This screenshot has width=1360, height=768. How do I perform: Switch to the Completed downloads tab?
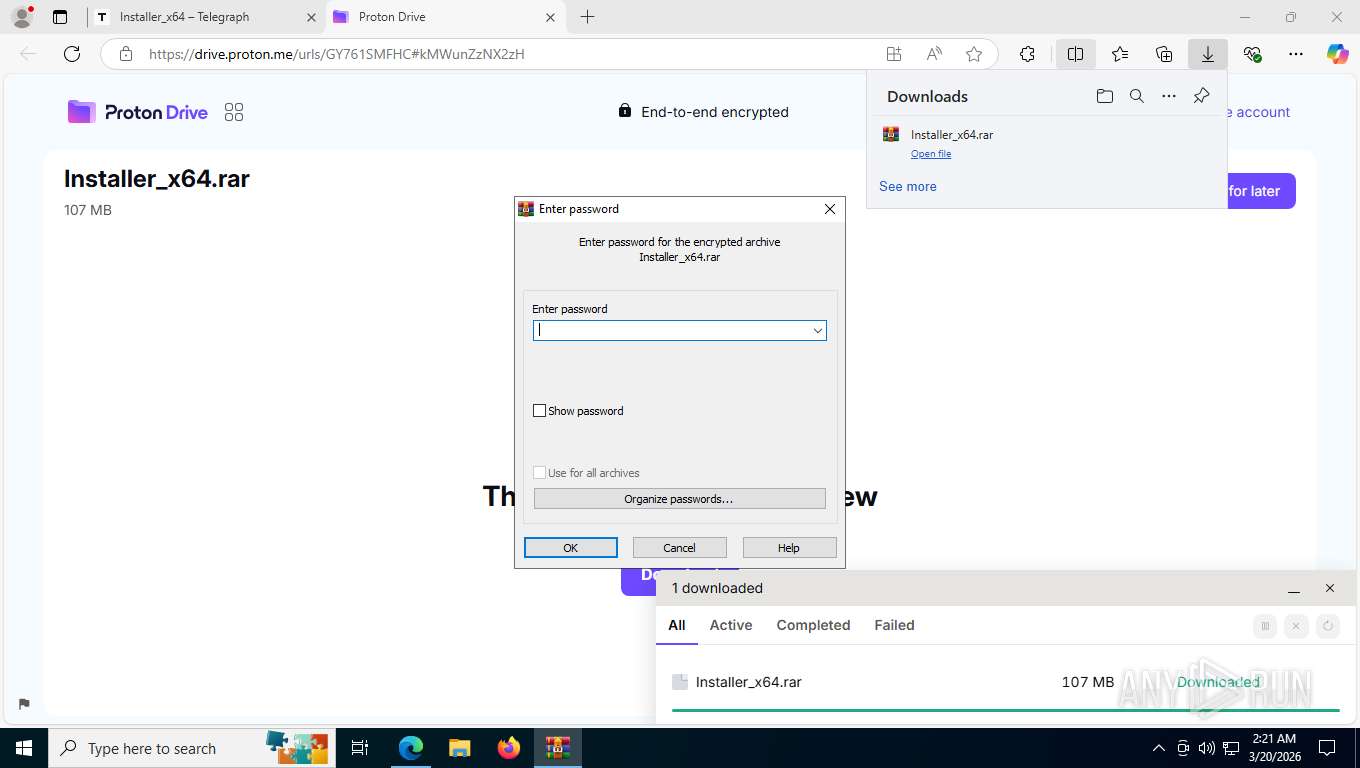813,625
